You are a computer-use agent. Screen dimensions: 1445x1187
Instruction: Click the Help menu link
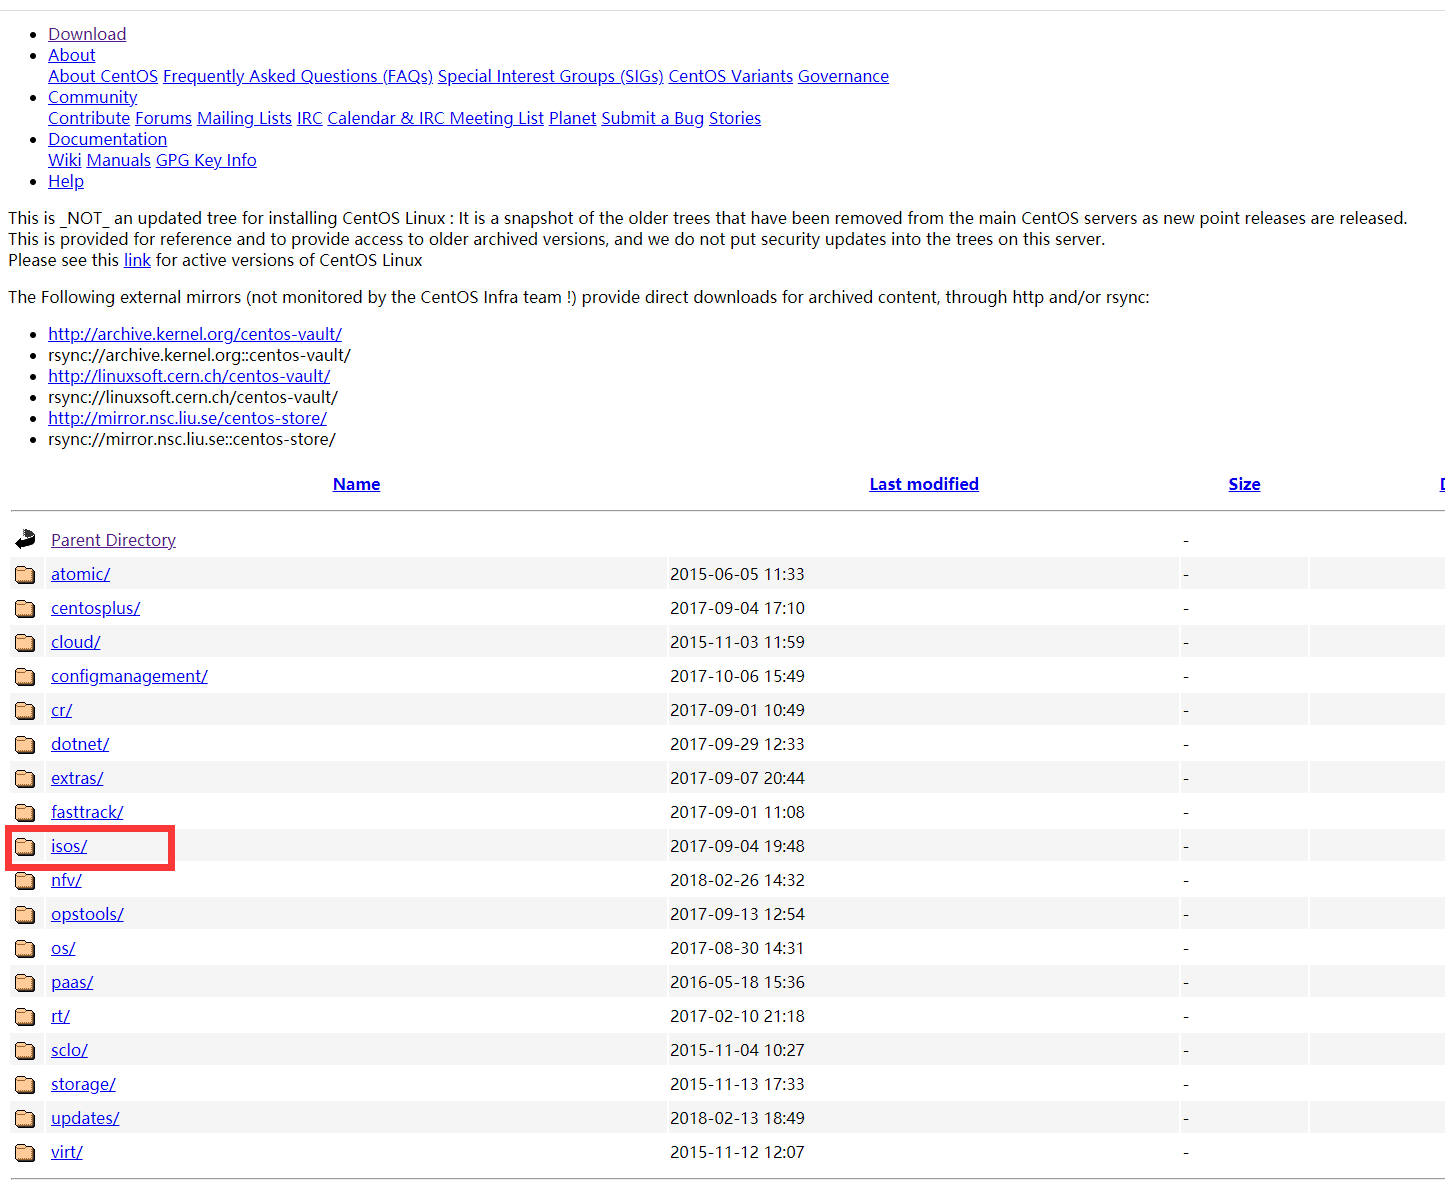pyautogui.click(x=66, y=181)
